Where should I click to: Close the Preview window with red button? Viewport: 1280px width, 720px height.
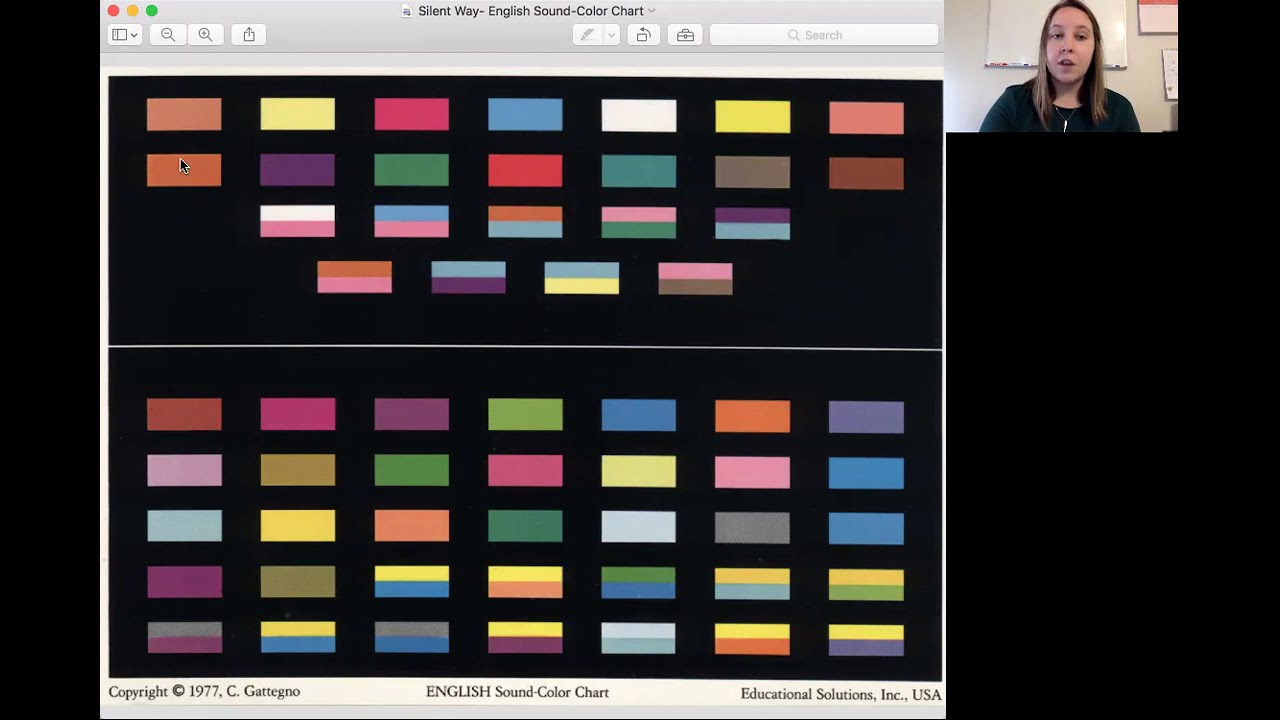113,11
